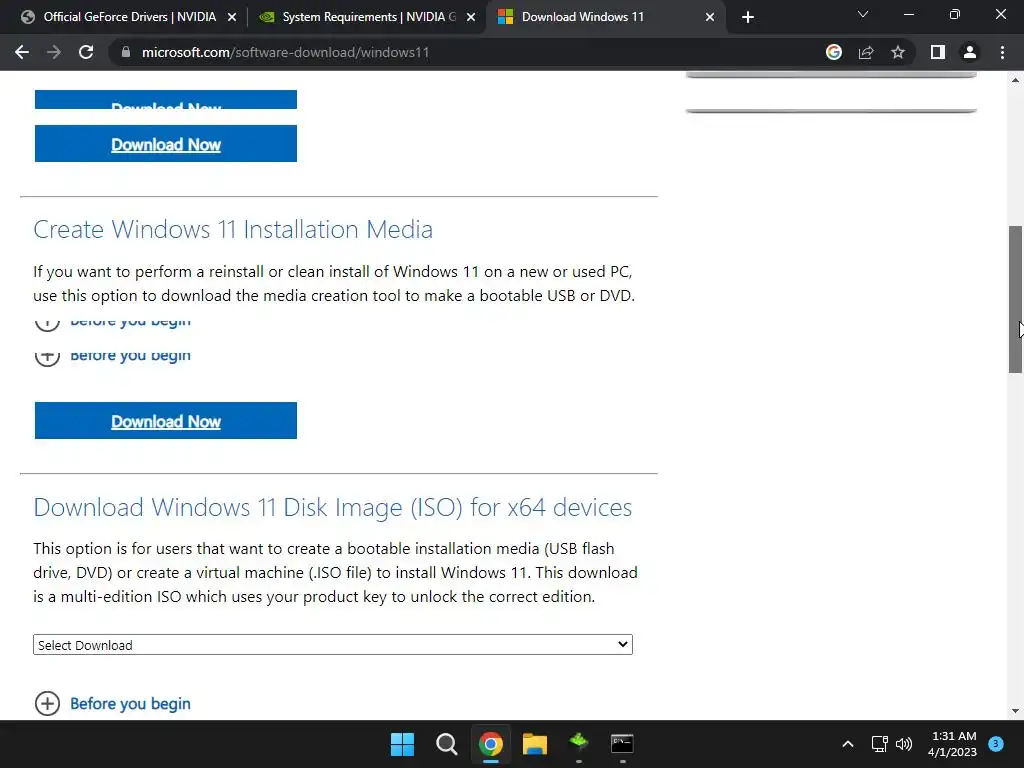Open taskbar Search
Viewport: 1024px width, 768px height.
(x=447, y=744)
